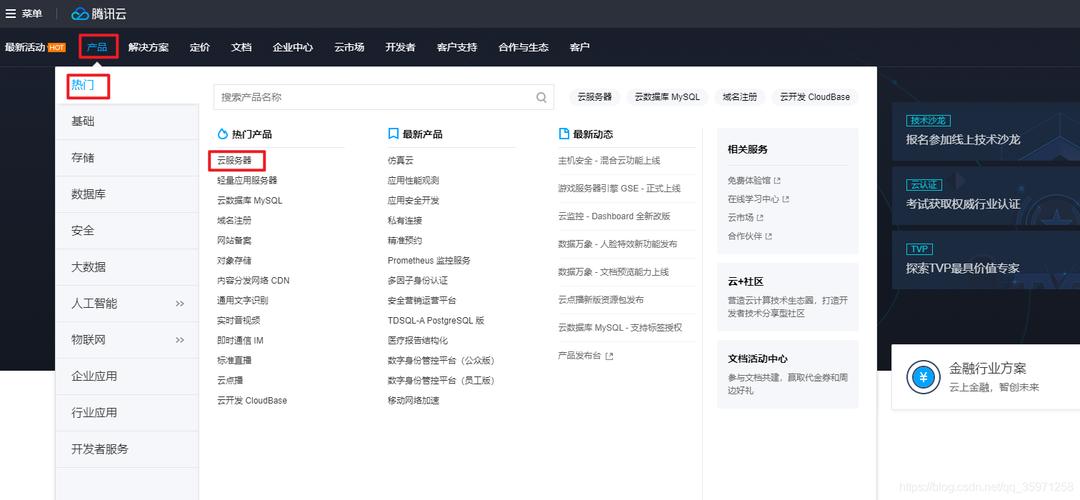The width and height of the screenshot is (1080, 500).
Task: Click external link icon beside 免费体验馆
Action: point(777,180)
